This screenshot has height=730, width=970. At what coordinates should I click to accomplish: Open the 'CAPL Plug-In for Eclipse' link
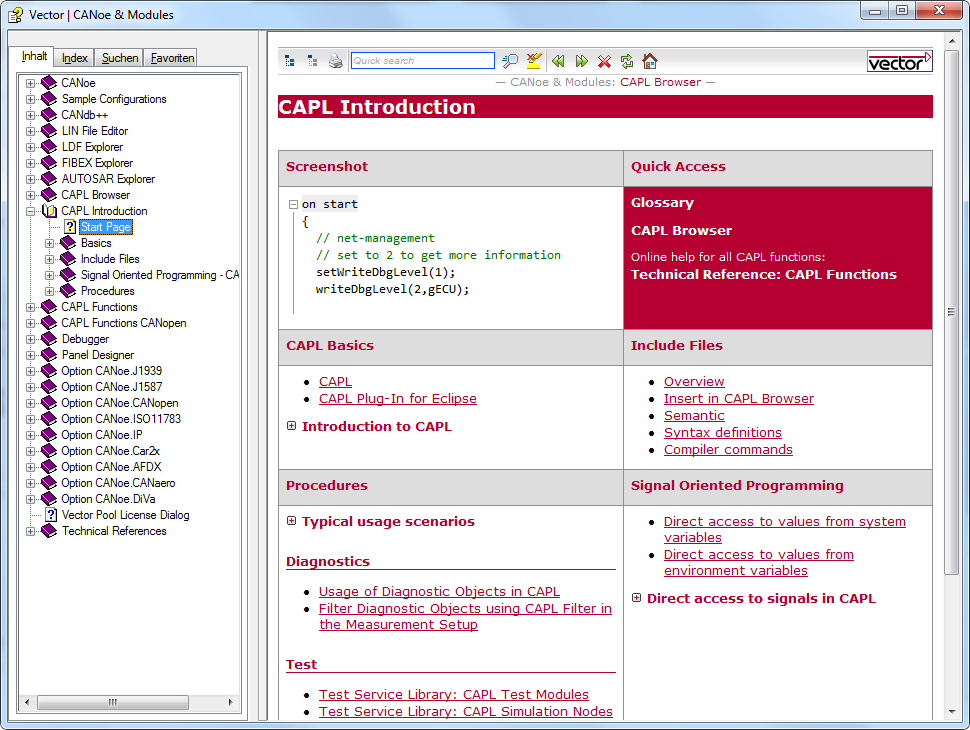click(x=397, y=399)
